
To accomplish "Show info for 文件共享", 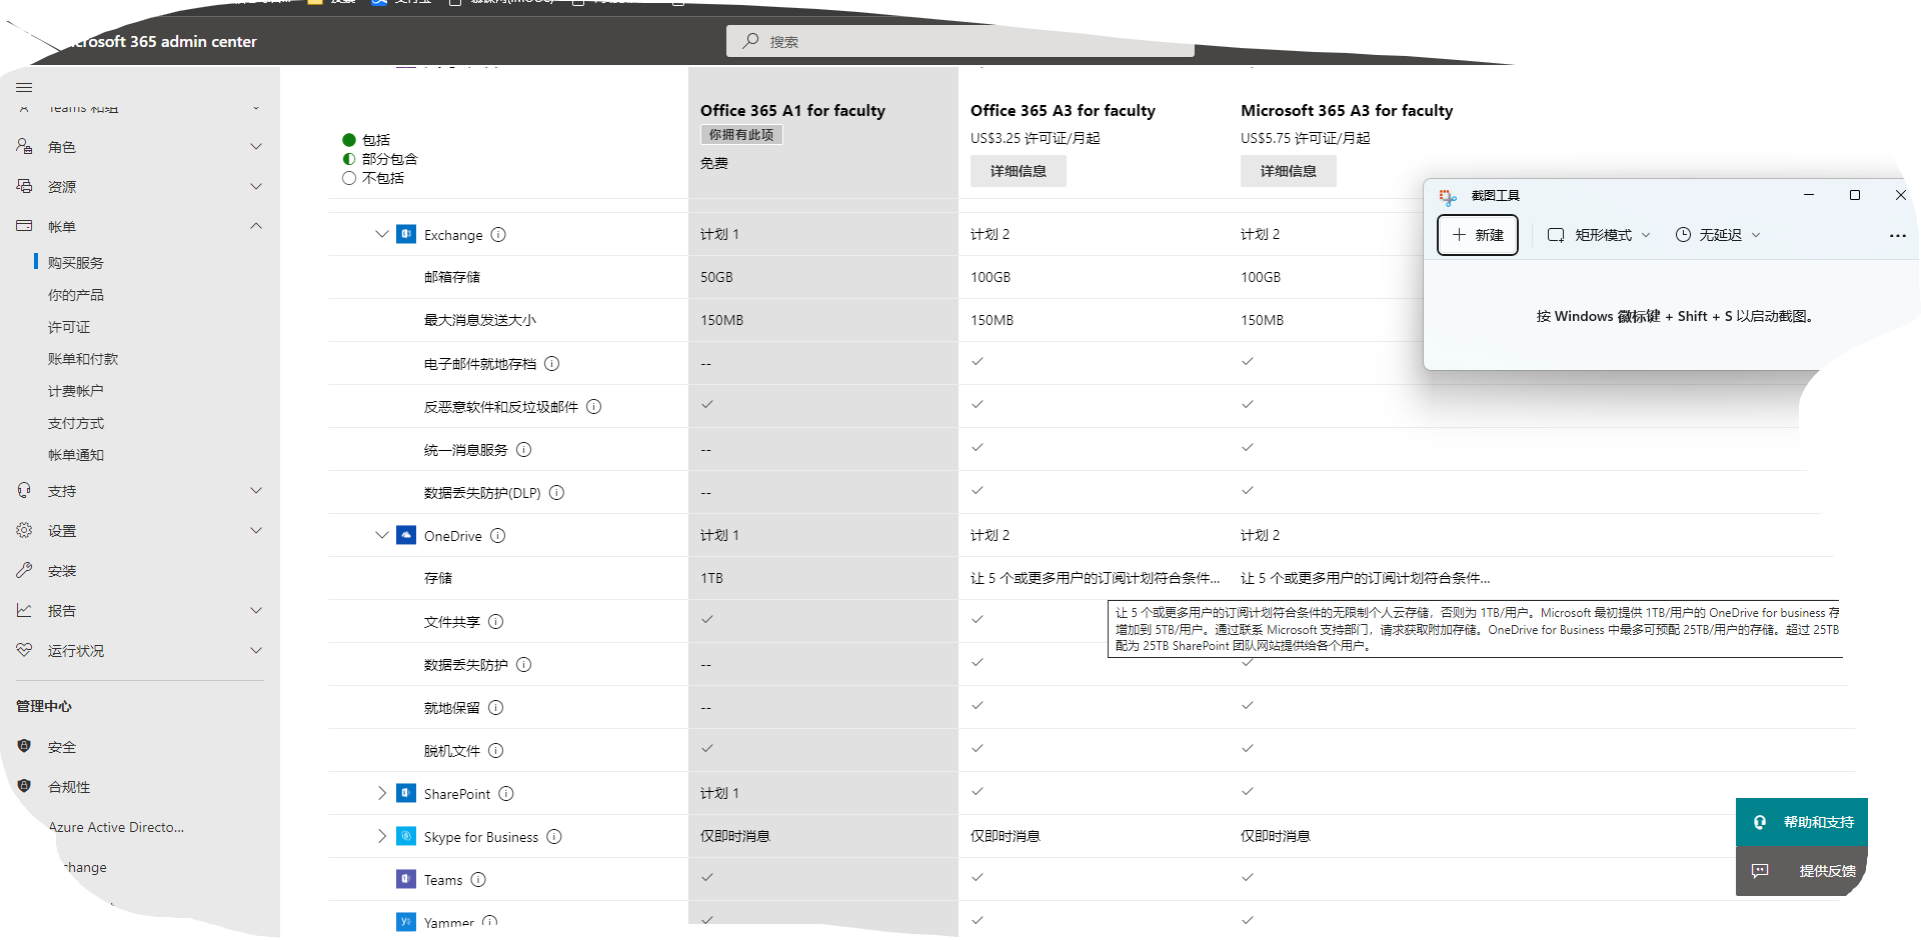I will click(x=496, y=622).
